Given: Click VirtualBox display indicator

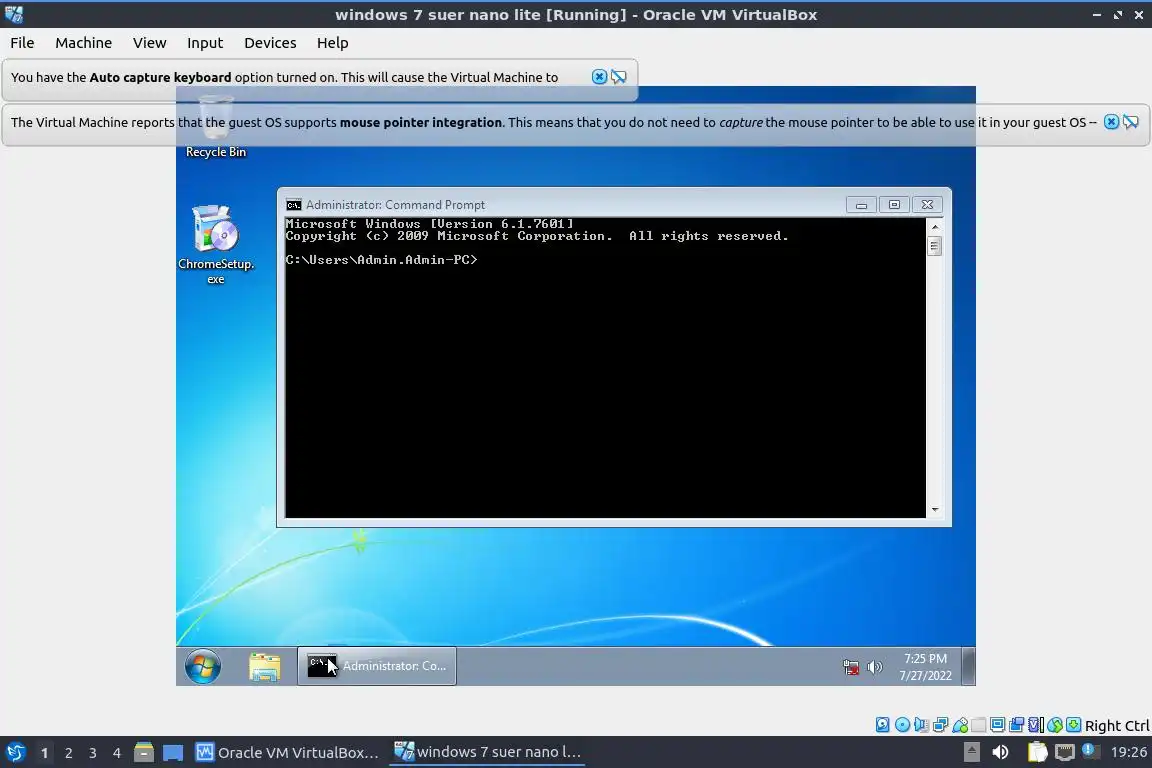Looking at the screenshot, I should (x=998, y=725).
